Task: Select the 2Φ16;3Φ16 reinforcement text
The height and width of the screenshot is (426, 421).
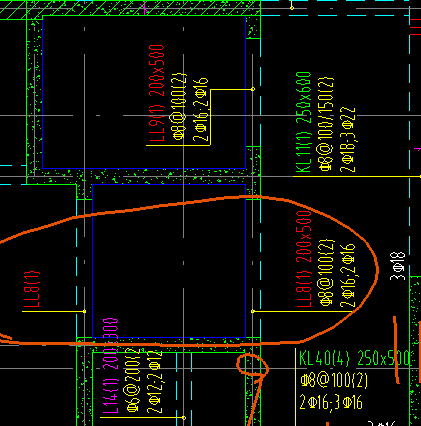Action: point(331,402)
